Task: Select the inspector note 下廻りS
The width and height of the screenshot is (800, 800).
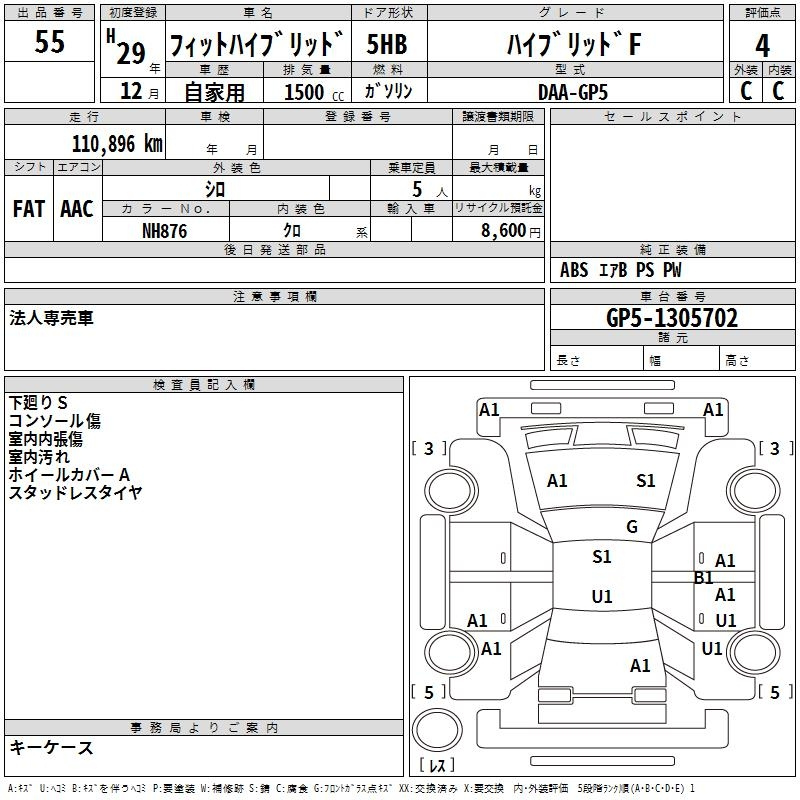Action: (x=38, y=403)
